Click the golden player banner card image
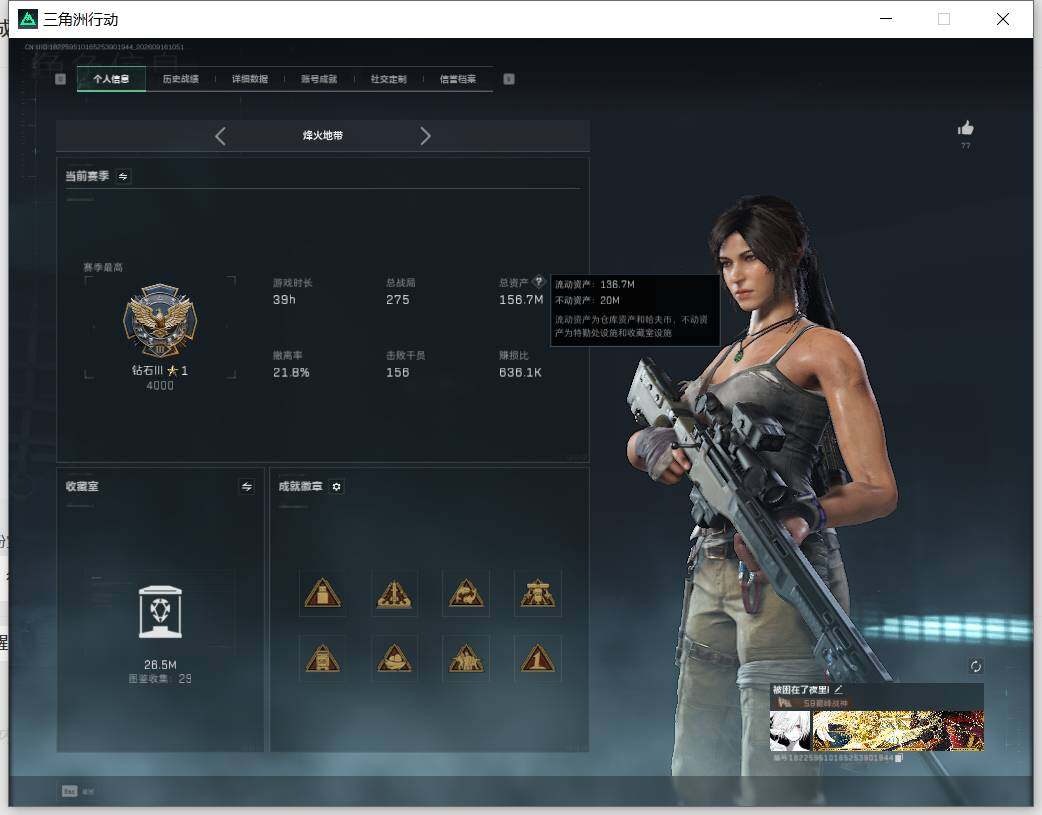Screen dimensions: 1042x815 (898, 731)
